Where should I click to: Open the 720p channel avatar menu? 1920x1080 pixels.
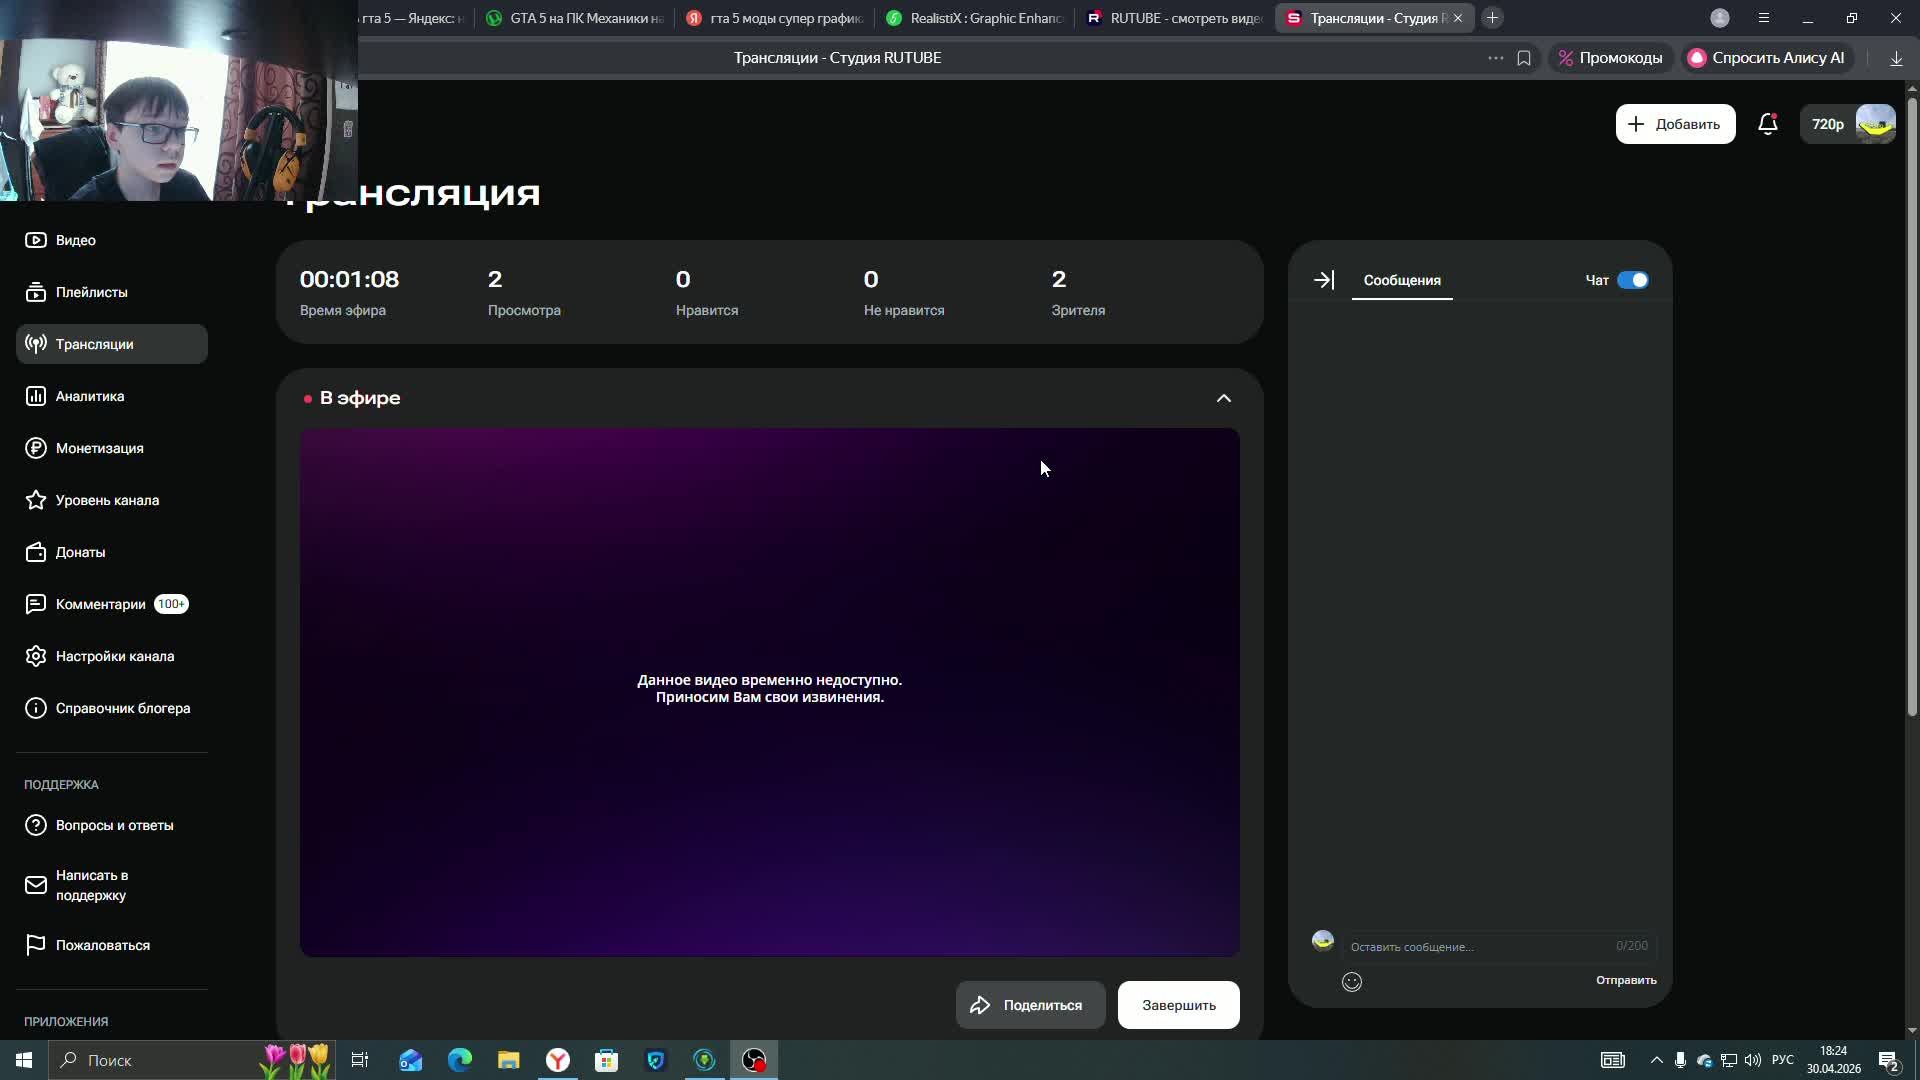coord(1874,124)
